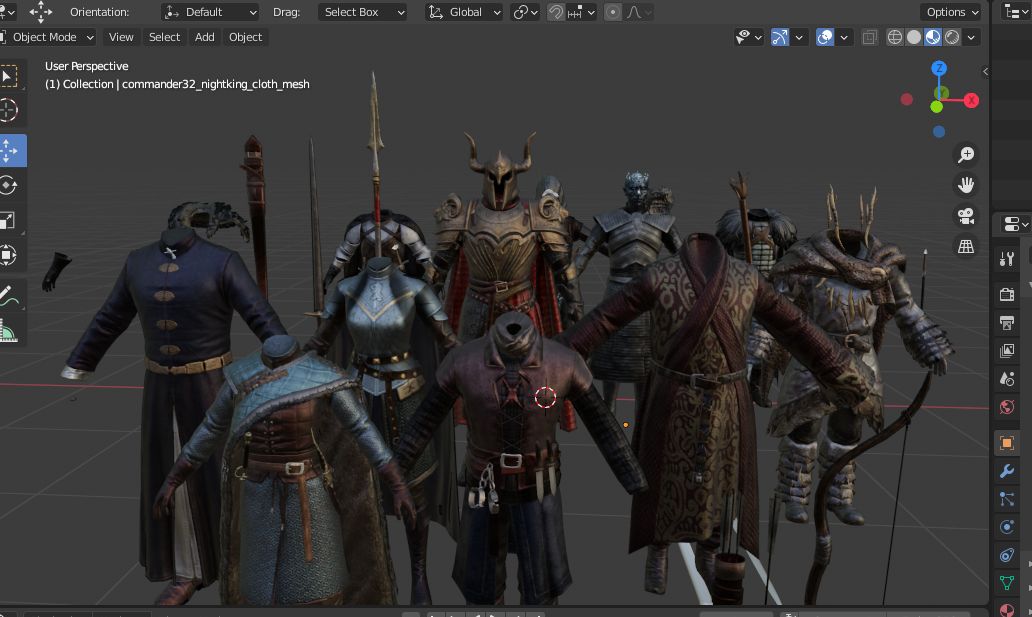
Task: Open the Scene properties tab
Action: tap(1006, 379)
